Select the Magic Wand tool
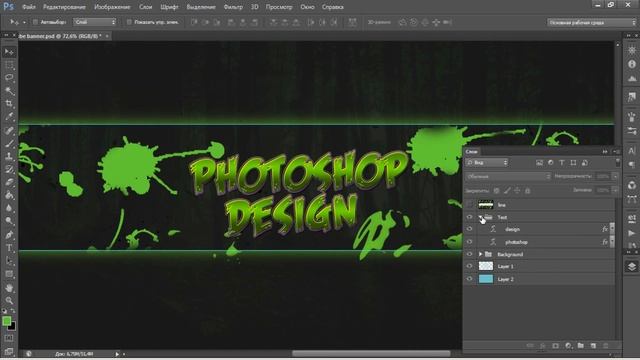This screenshot has width=640, height=360. click(x=9, y=91)
